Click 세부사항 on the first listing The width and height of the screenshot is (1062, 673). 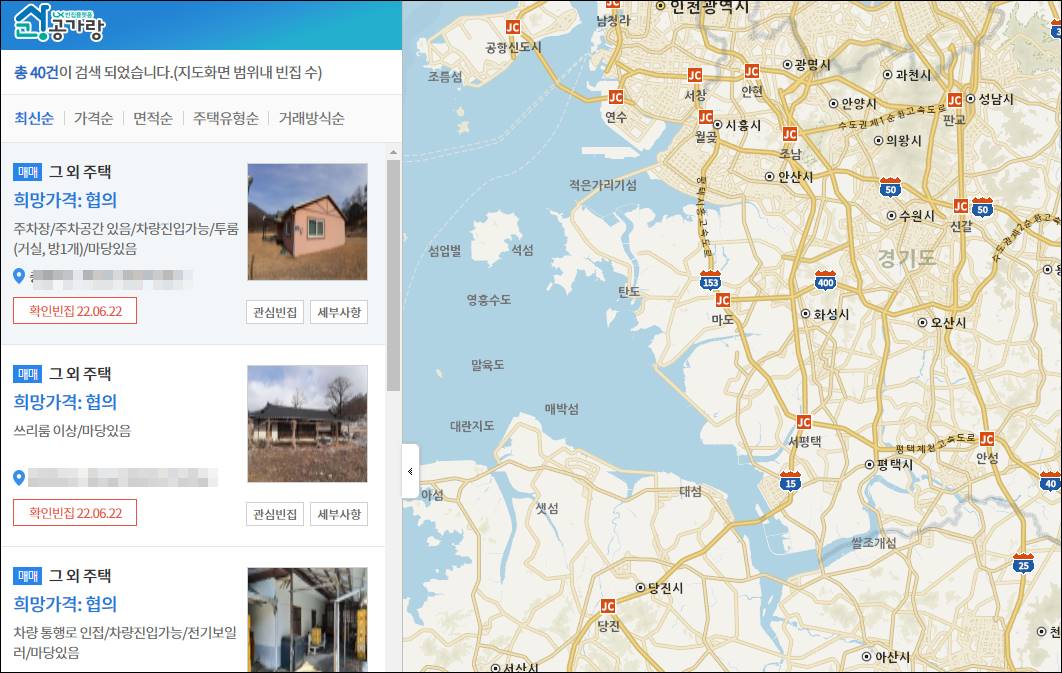(x=339, y=312)
